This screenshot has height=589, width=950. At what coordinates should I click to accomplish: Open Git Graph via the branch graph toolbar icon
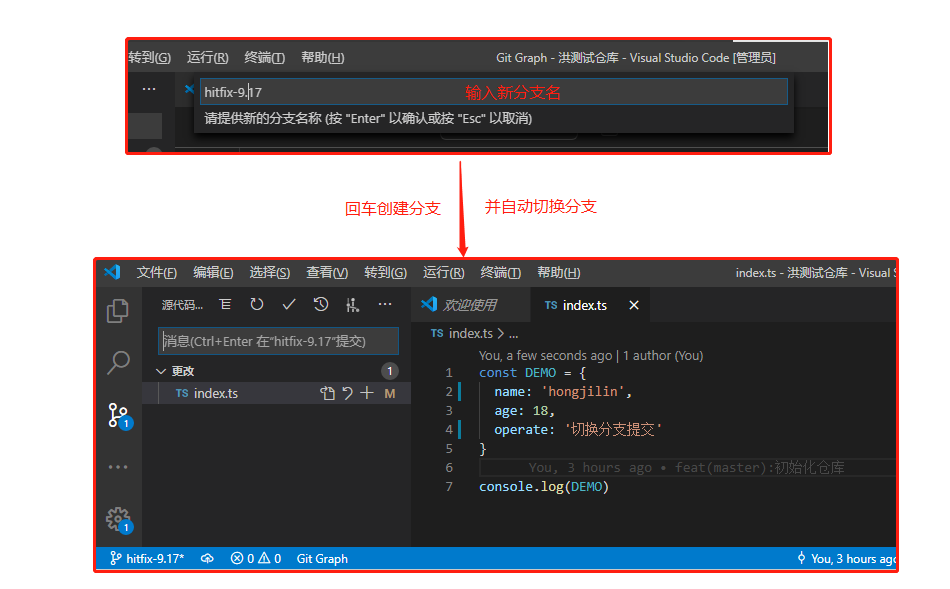pos(353,304)
